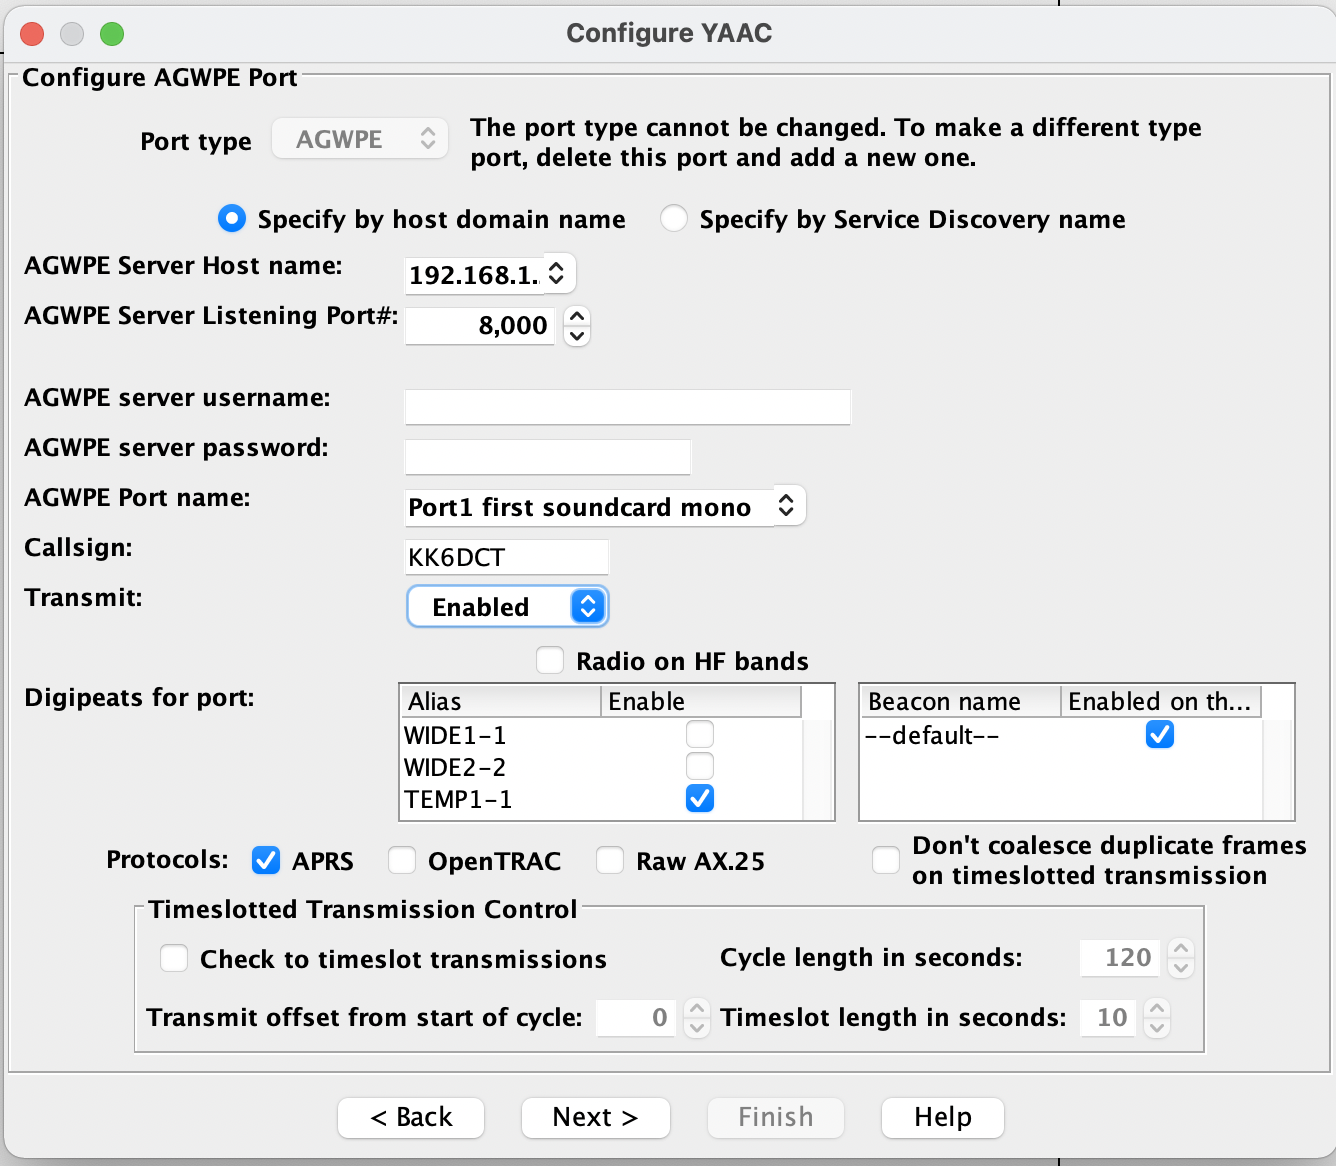Click the Next button
Screen dimensions: 1336x1166
tap(595, 1118)
